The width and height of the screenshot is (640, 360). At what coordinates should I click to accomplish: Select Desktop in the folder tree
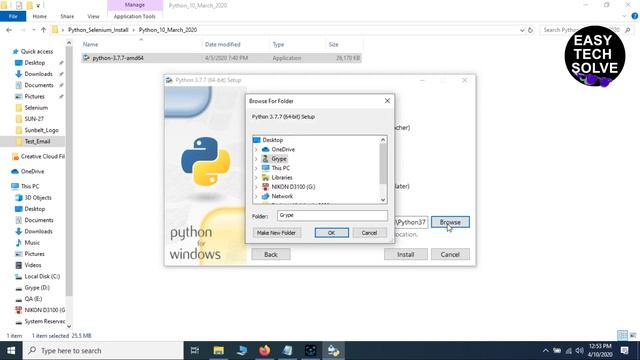pyautogui.click(x=273, y=140)
